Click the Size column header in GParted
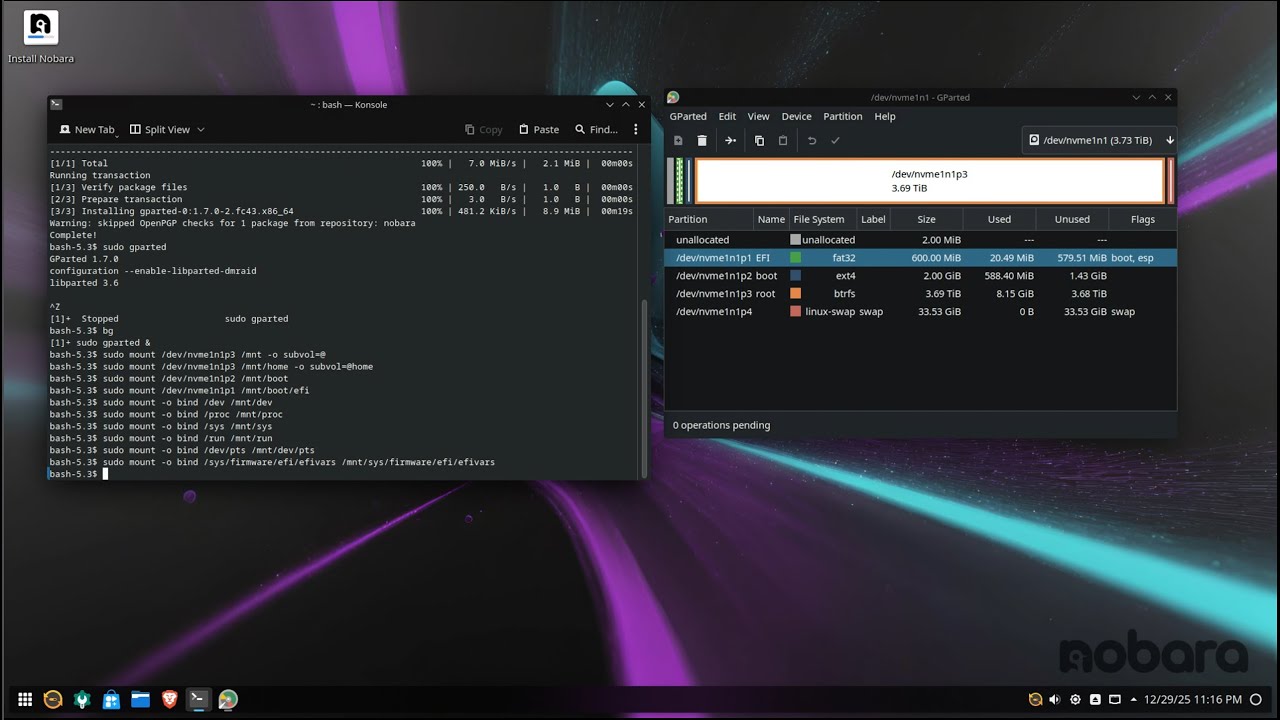The height and width of the screenshot is (720, 1280). (926, 220)
